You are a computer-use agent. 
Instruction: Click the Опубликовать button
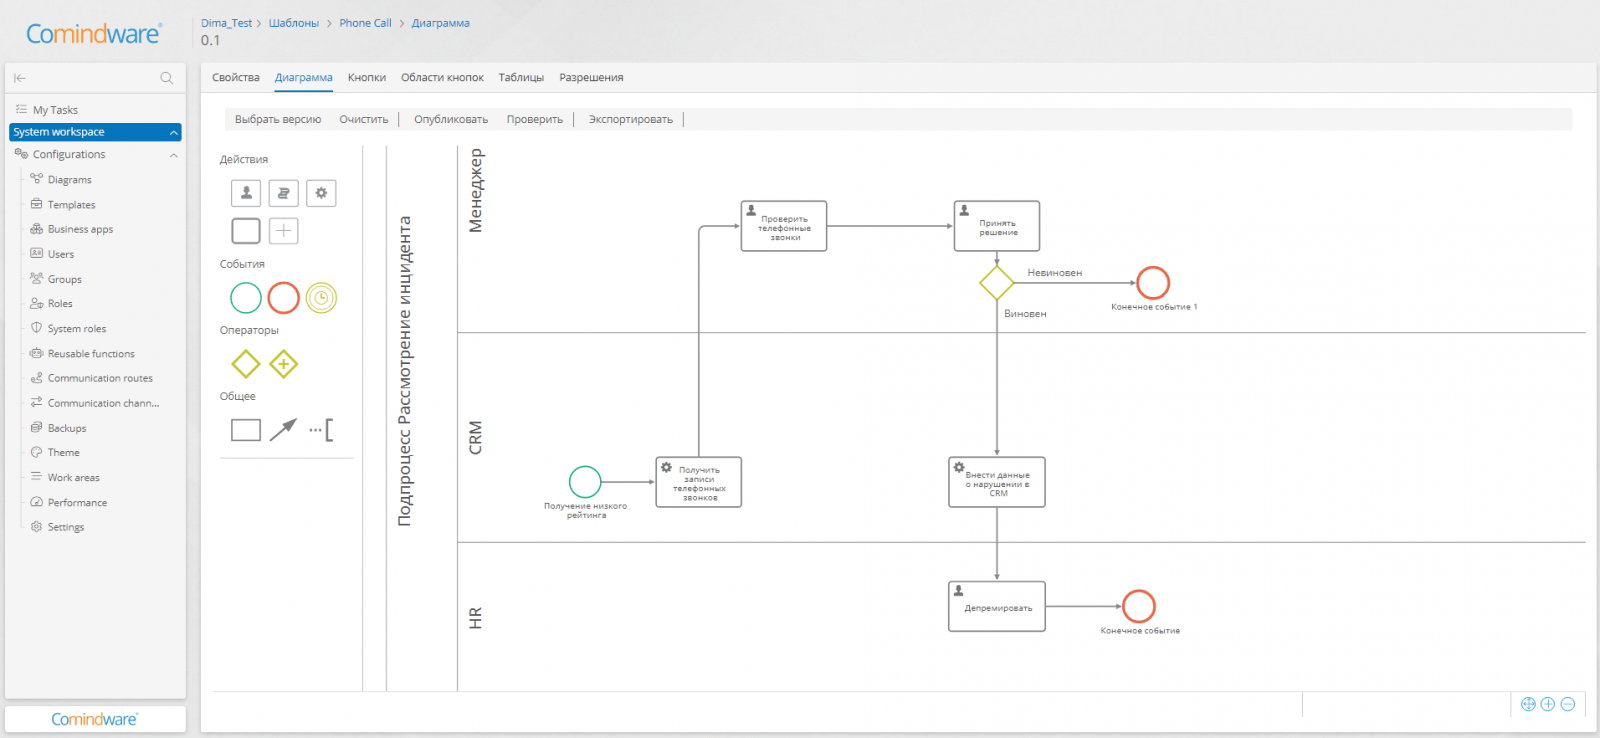(x=451, y=120)
